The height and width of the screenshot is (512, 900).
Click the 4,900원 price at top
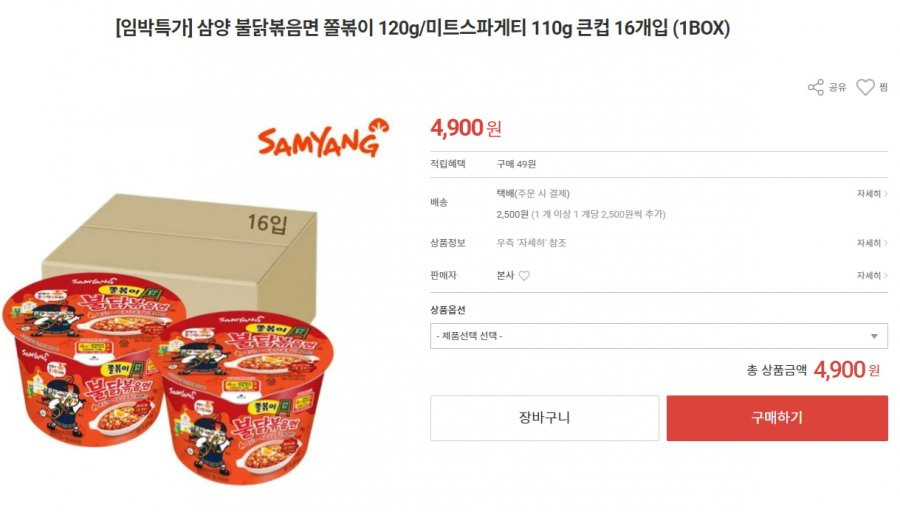tap(466, 127)
